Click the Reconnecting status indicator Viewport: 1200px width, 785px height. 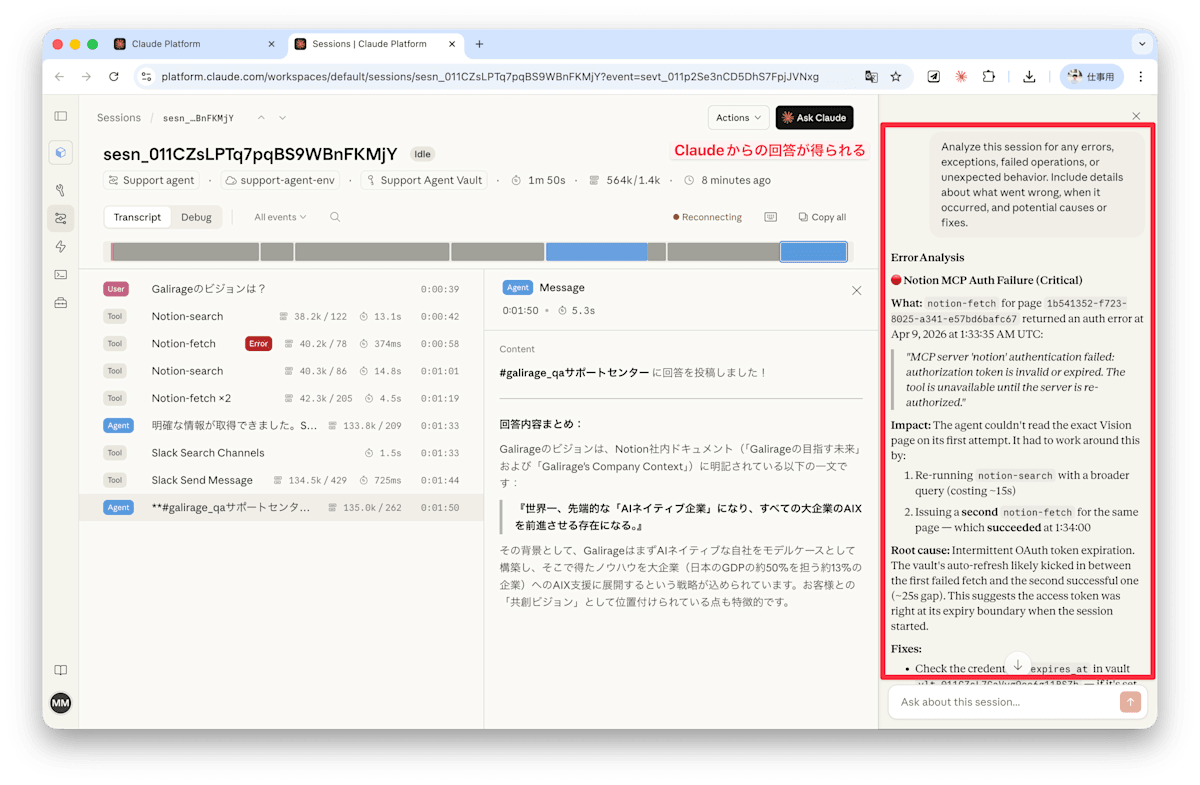[708, 217]
